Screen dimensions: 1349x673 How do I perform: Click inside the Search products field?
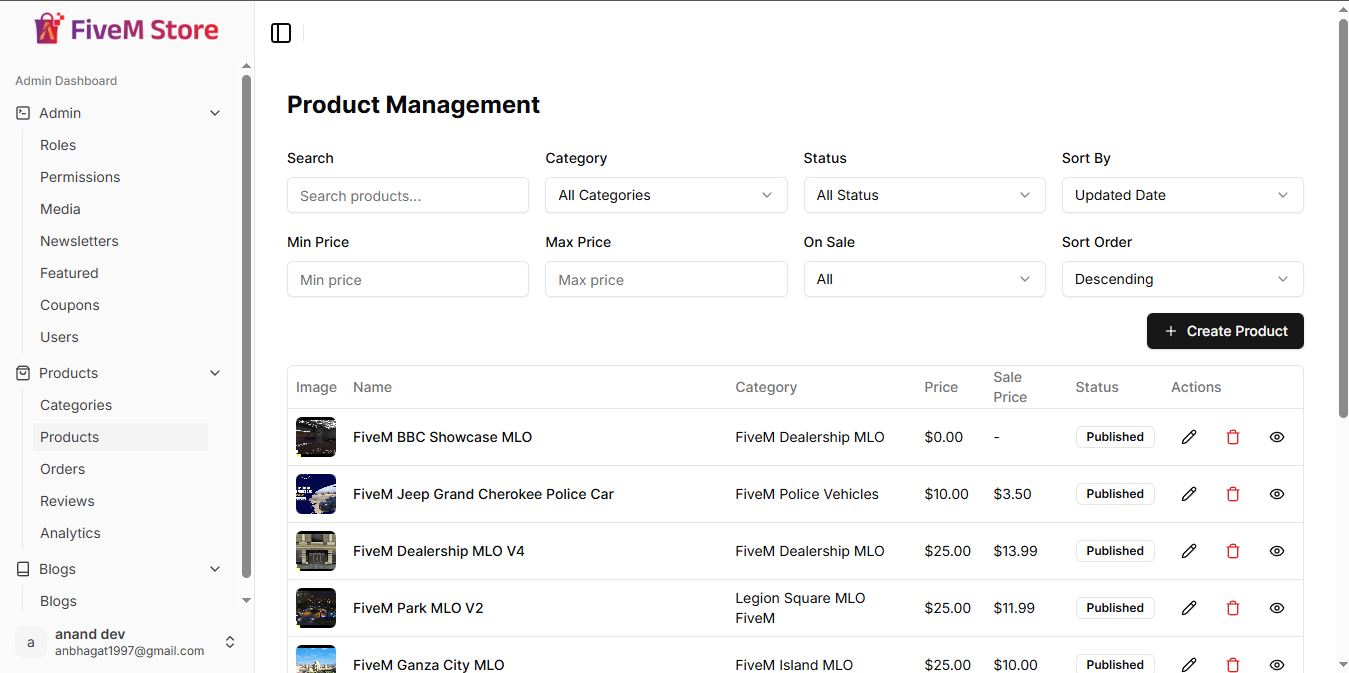(407, 195)
